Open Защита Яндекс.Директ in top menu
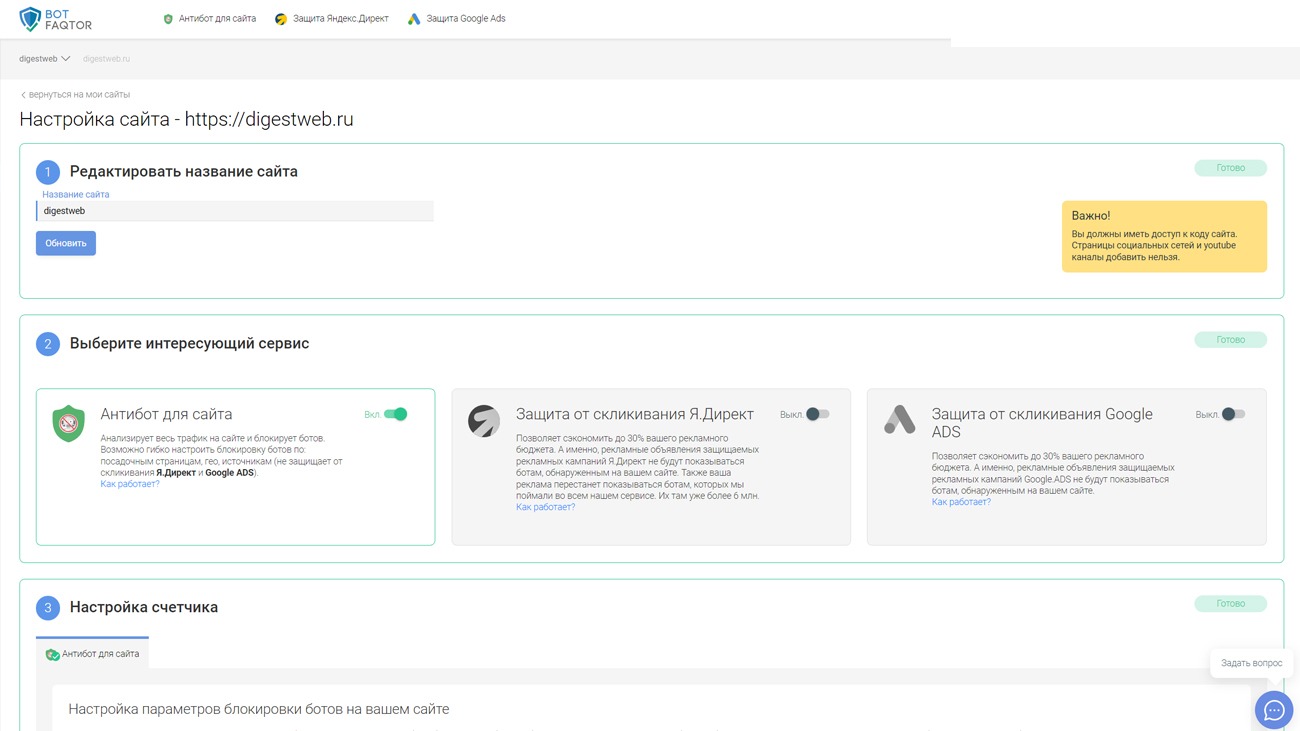 pyautogui.click(x=332, y=19)
